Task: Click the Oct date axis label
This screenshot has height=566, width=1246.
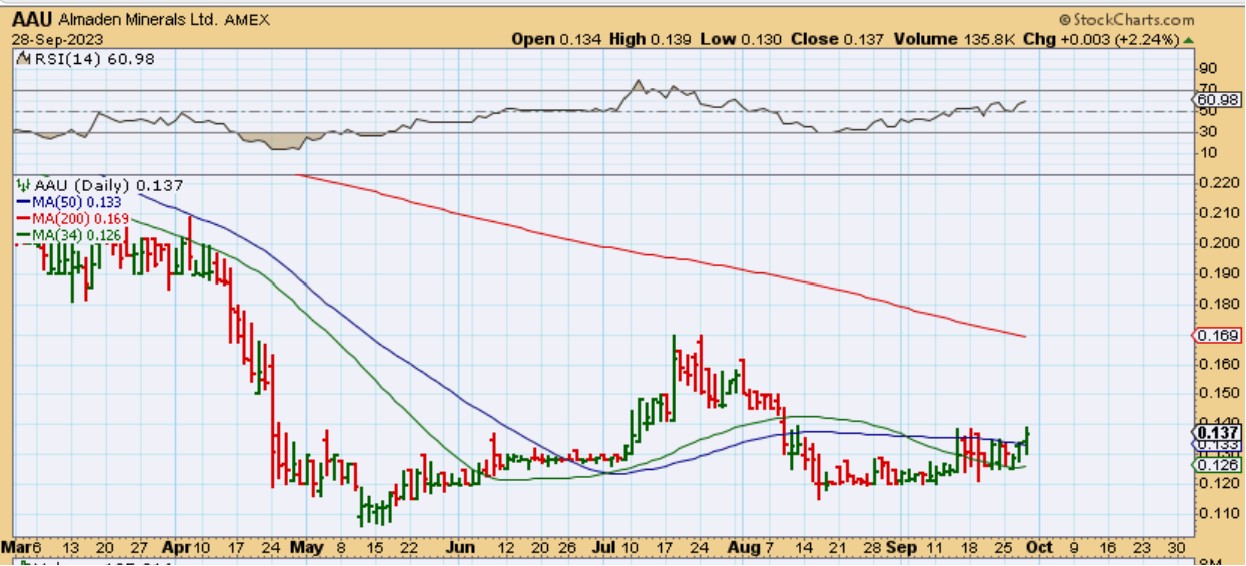Action: [1038, 548]
